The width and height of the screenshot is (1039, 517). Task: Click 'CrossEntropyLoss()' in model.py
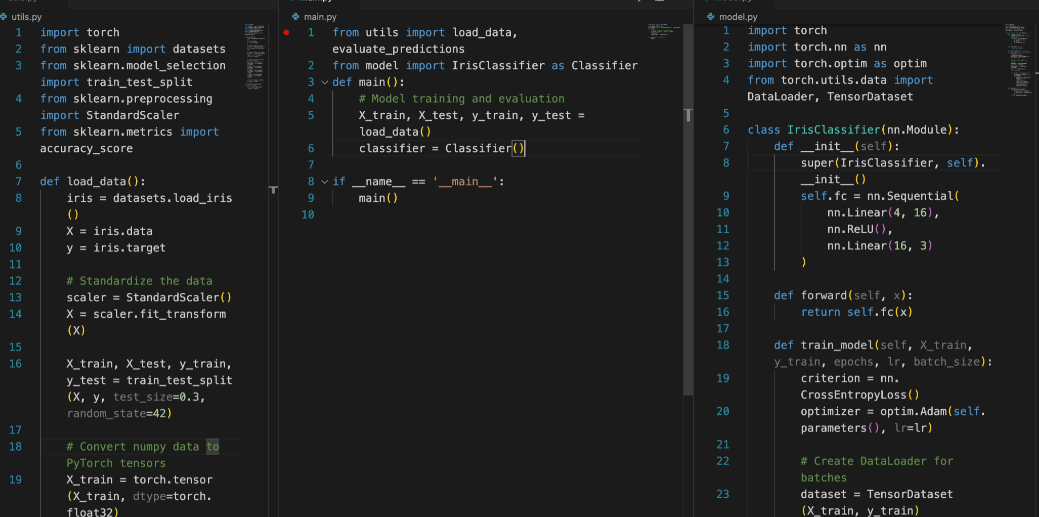[861, 395]
